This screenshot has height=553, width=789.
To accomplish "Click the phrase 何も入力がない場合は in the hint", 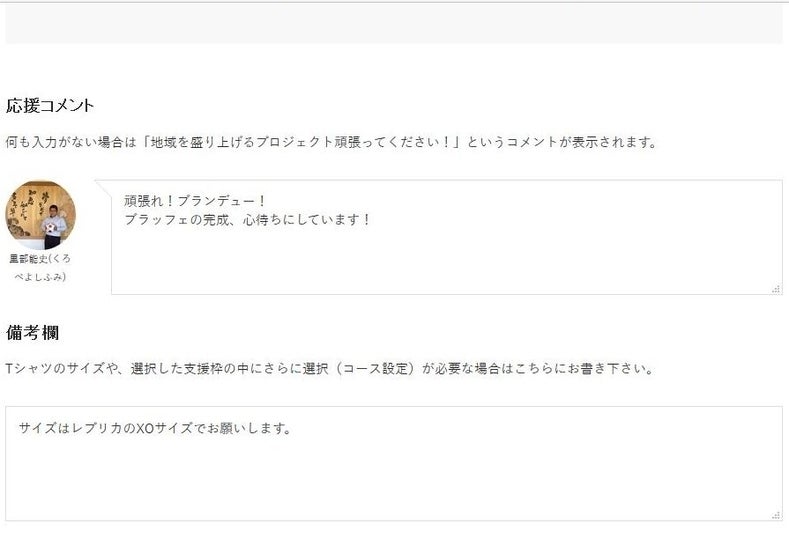I will tap(68, 142).
